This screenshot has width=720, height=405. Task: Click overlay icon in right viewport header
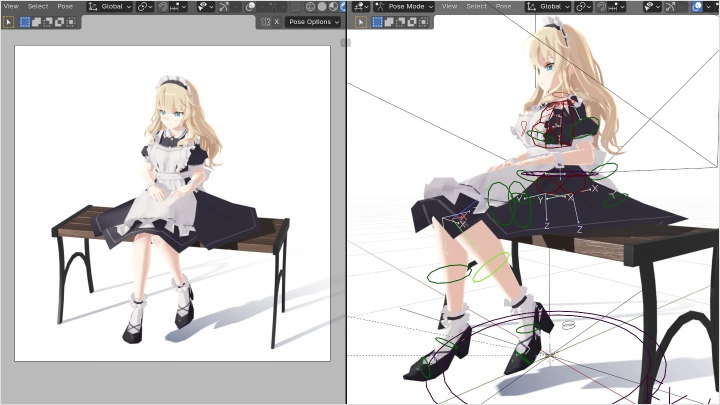coord(698,6)
